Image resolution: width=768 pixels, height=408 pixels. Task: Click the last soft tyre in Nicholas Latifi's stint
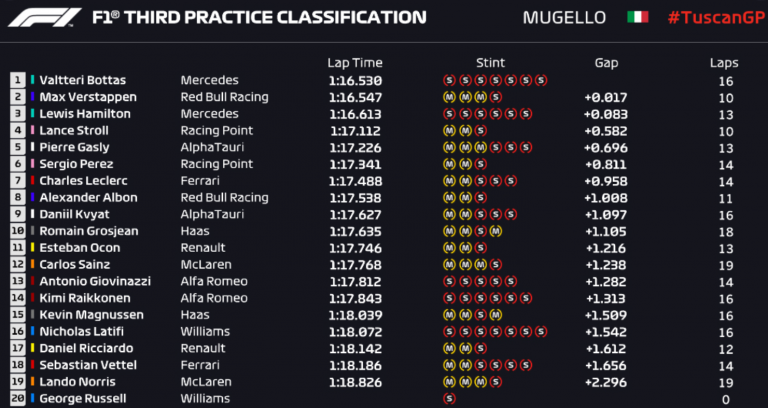[543, 331]
